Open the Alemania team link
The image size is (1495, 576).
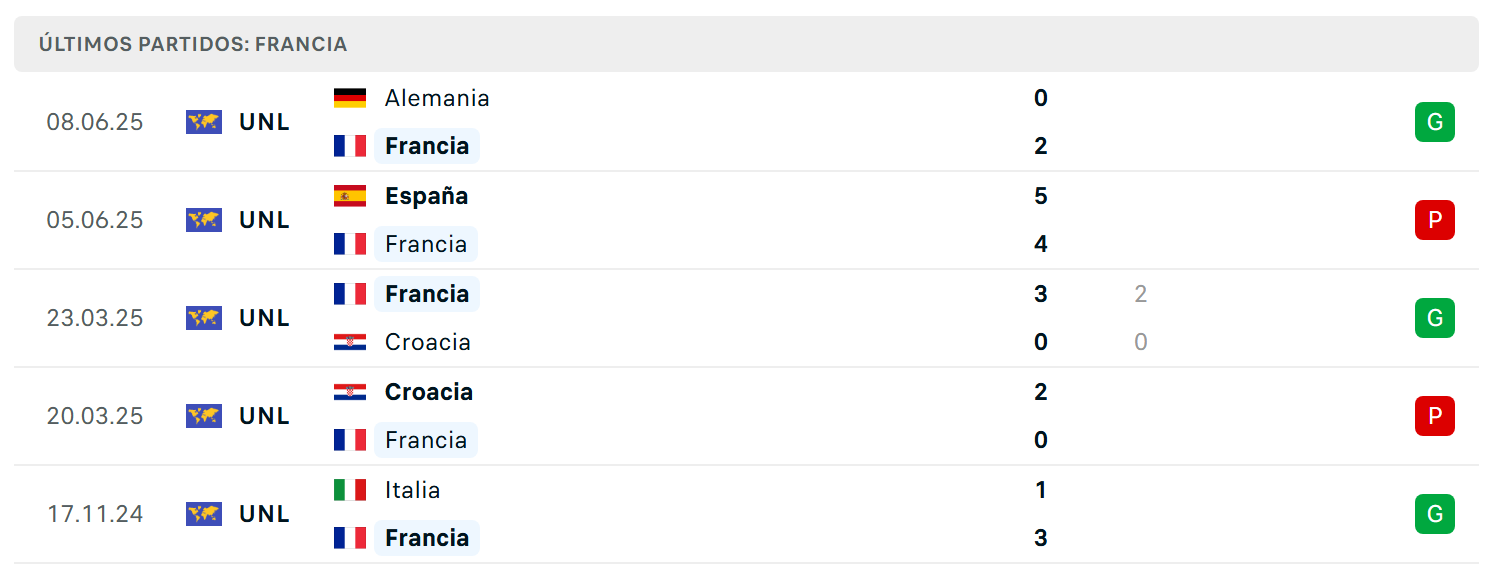coord(437,98)
